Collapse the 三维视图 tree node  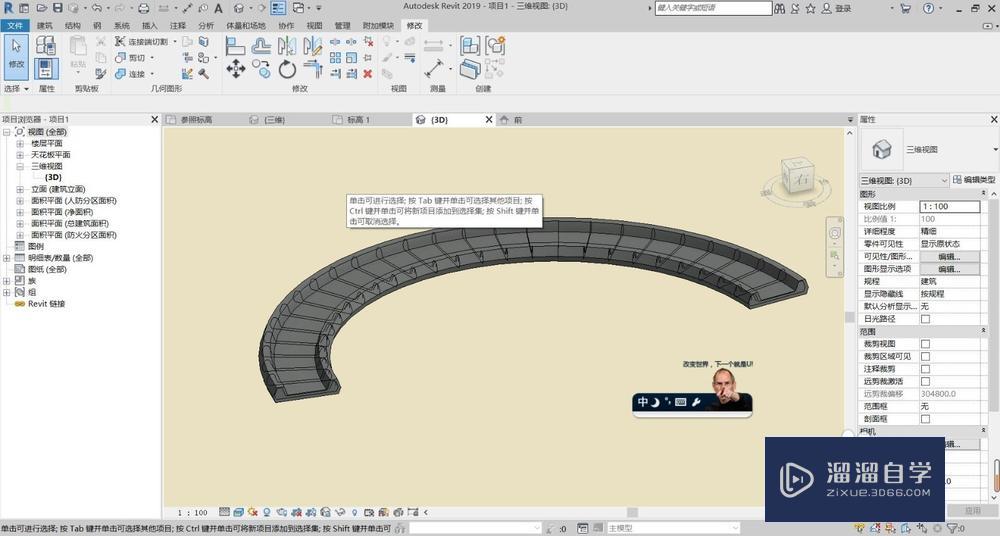pos(20,166)
